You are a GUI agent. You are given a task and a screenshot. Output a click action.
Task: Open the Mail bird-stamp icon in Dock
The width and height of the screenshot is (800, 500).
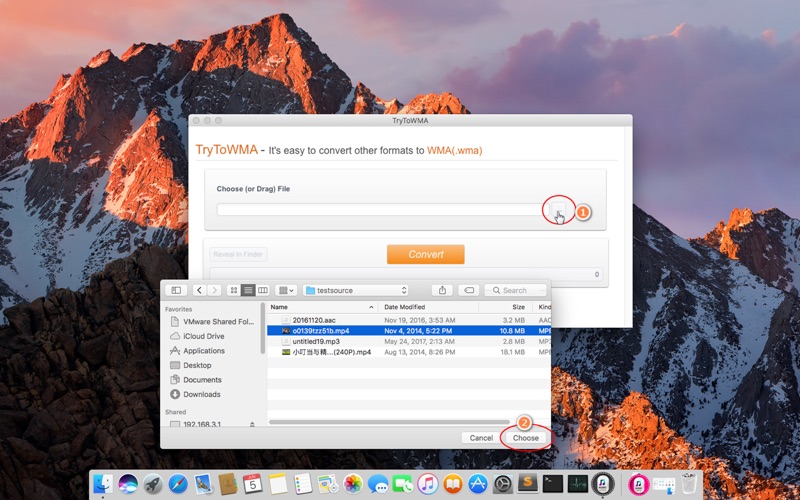point(203,484)
